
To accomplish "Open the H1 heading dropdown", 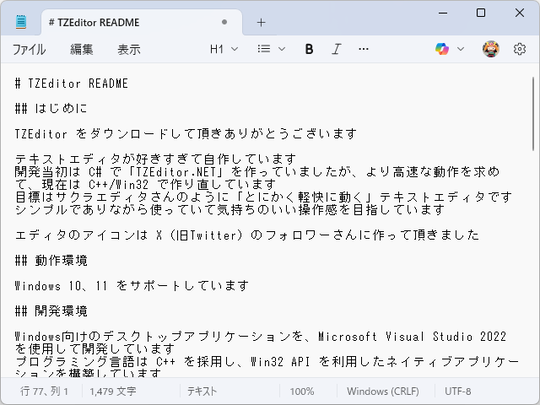I will click(224, 49).
